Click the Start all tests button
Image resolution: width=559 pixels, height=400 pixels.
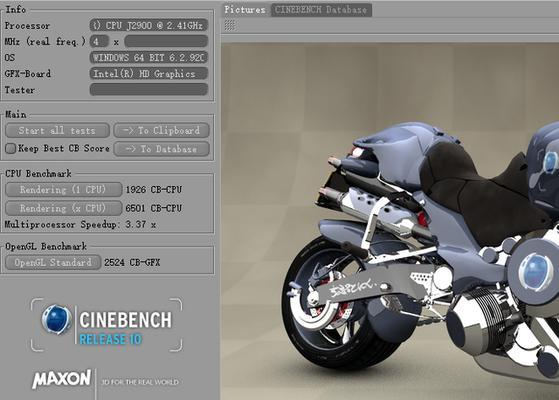(x=57, y=130)
